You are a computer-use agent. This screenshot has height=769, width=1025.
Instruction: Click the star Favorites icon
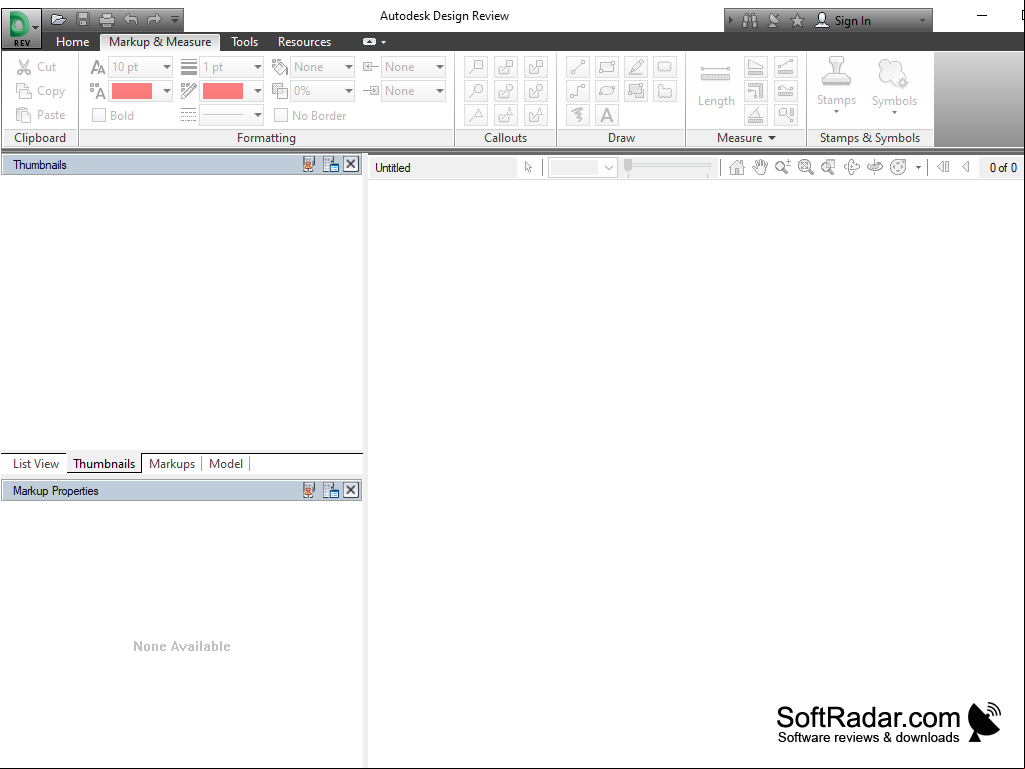797,21
